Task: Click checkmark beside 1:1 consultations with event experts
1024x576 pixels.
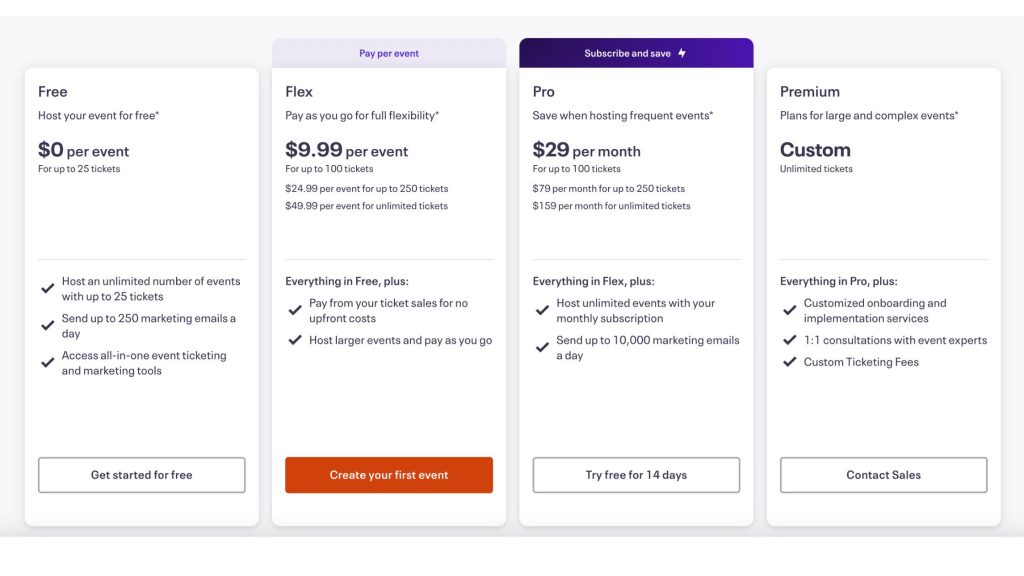Action: point(790,340)
